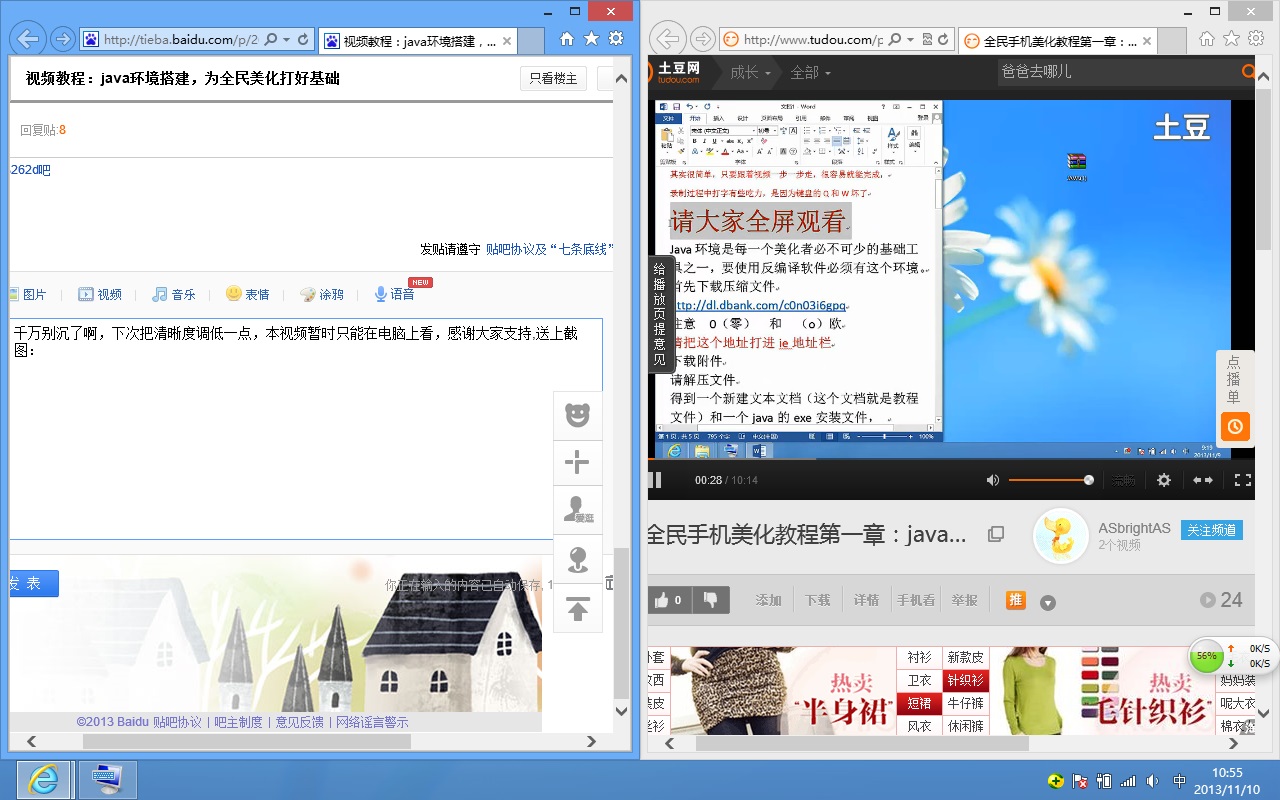
Task: Adjust the video volume slider
Action: click(1050, 480)
